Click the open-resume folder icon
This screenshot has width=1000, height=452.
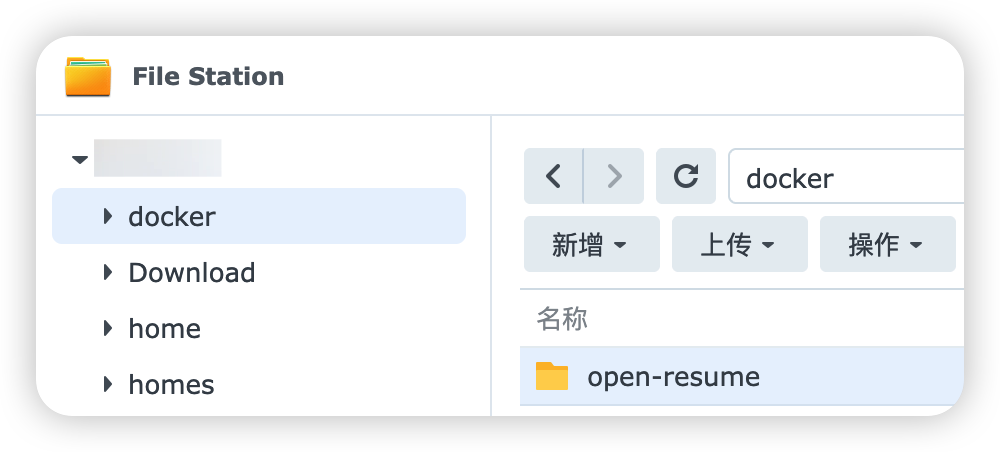coord(551,377)
